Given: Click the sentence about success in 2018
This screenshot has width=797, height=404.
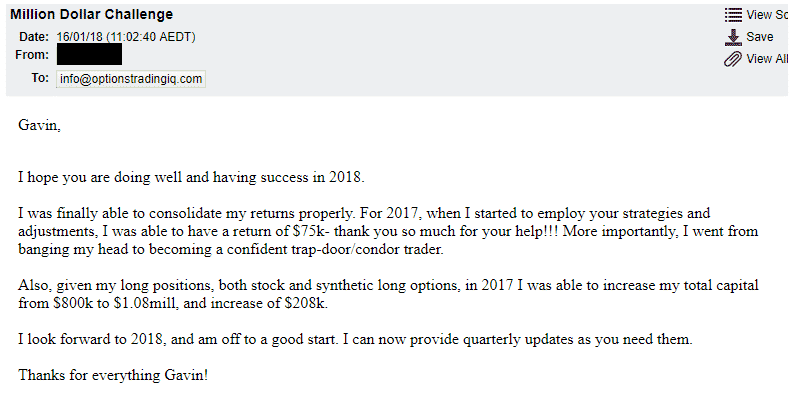Looking at the screenshot, I should point(191,177).
